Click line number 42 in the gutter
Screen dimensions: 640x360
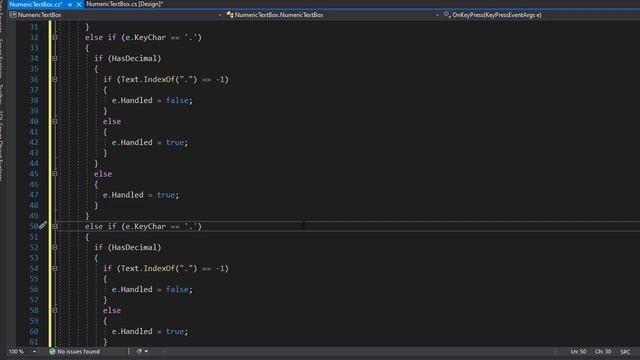pos(33,142)
